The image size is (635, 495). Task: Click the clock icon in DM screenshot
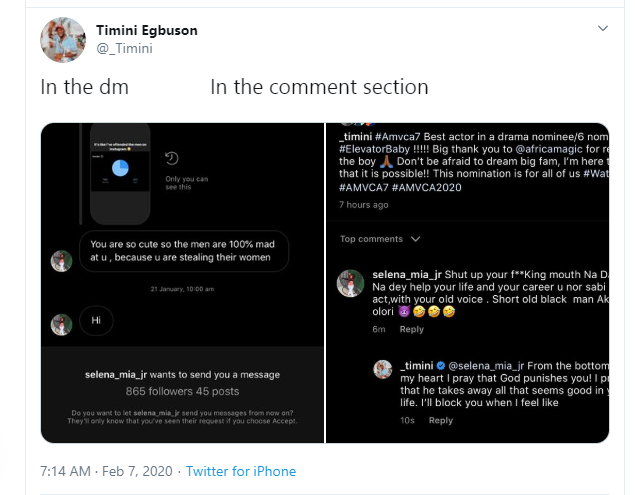171,158
